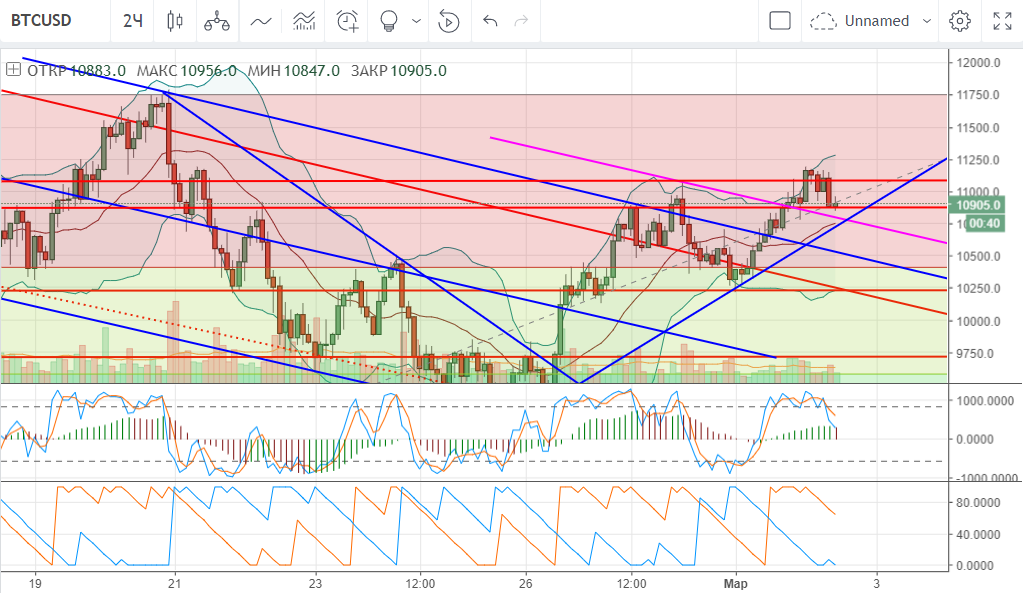Create an alert with the alarm clock icon

click(348, 21)
